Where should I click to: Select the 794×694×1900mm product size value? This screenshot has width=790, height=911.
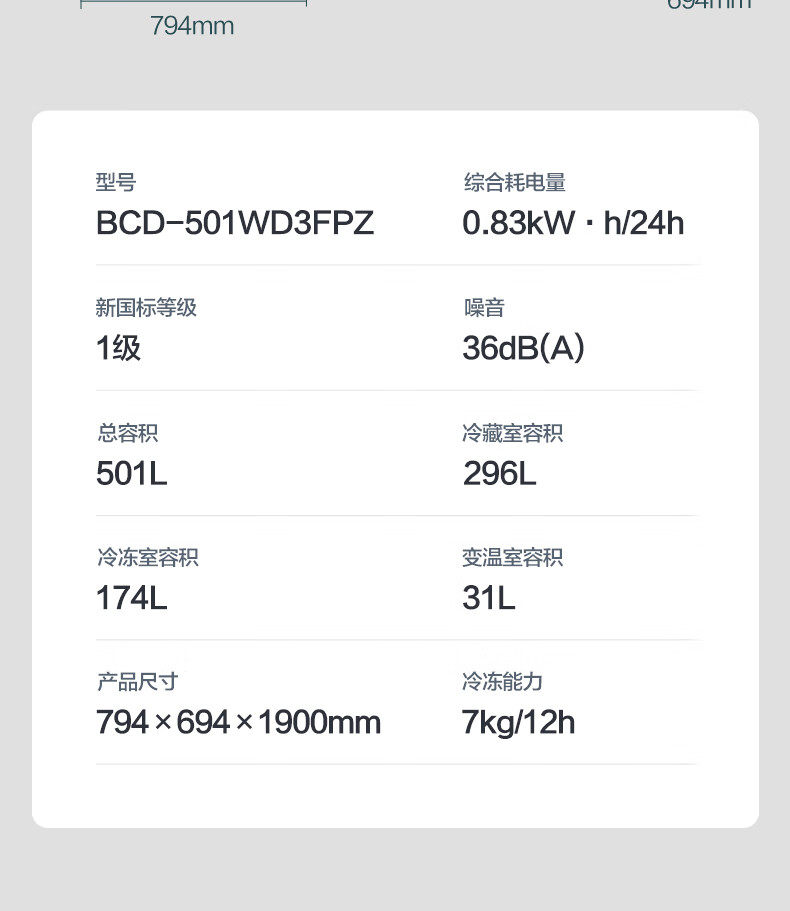(x=238, y=722)
